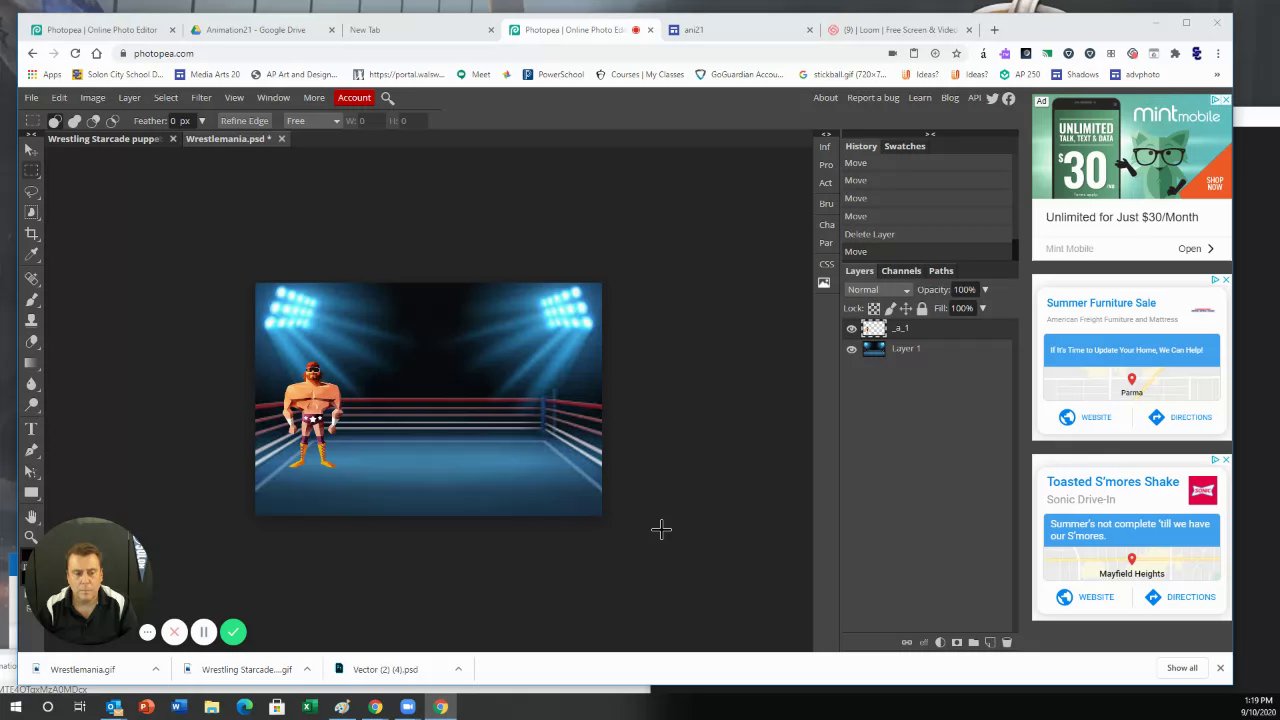Add a raster mask using the mask icon
Image resolution: width=1280 pixels, height=720 pixels.
pos(957,642)
